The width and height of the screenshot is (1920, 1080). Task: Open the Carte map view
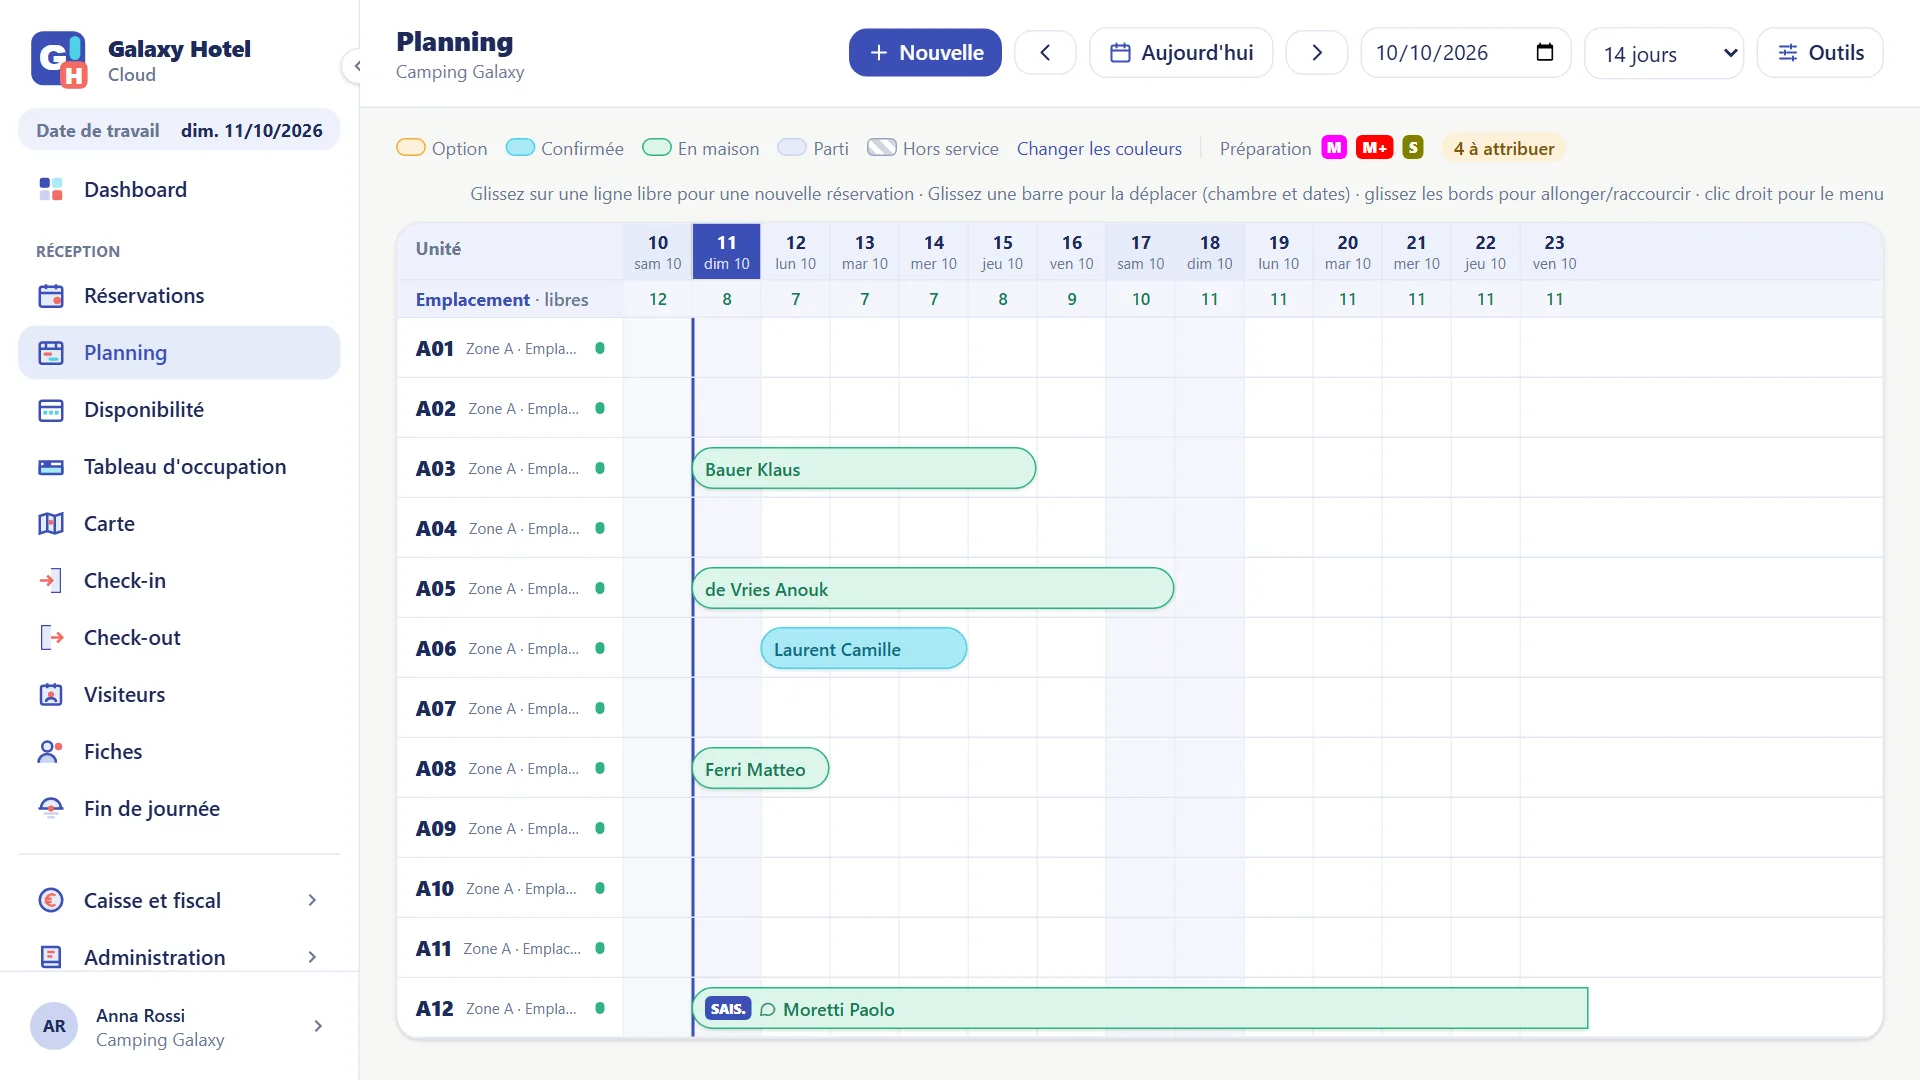(179, 524)
